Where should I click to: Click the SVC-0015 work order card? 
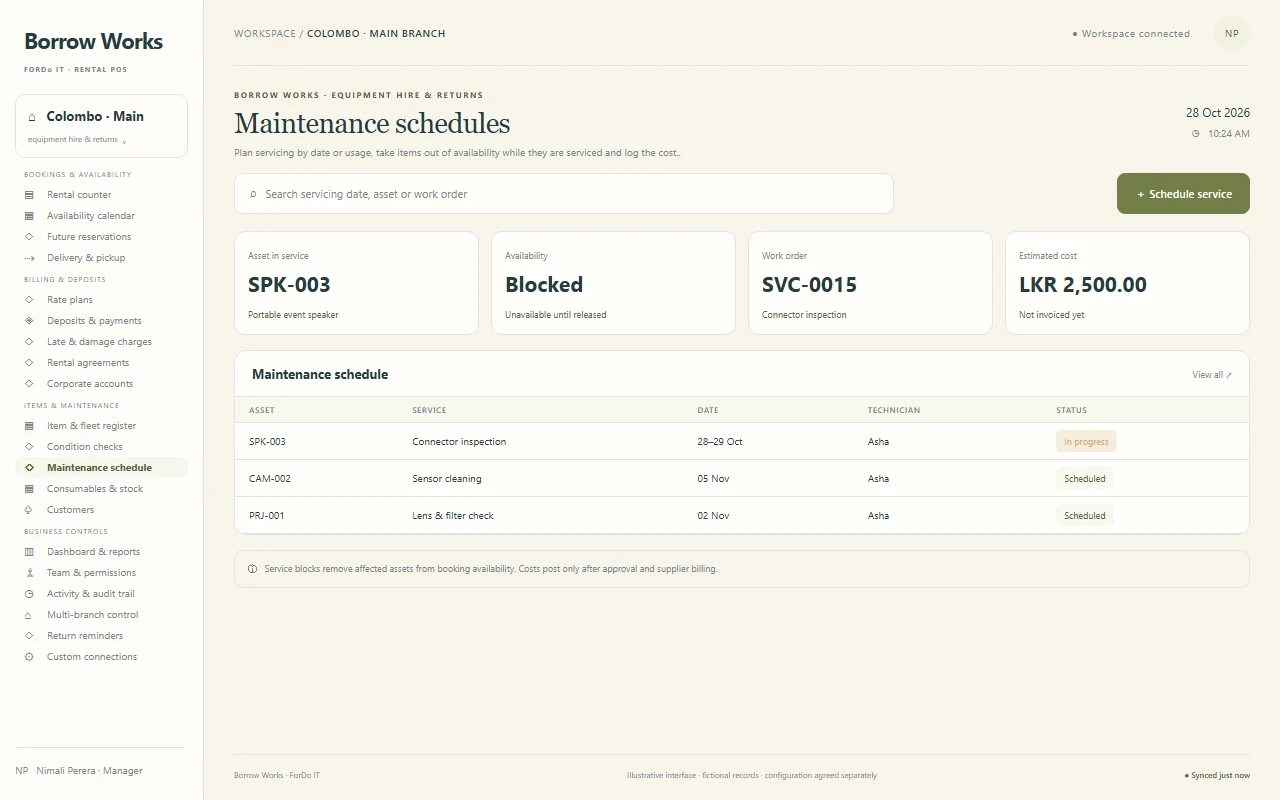click(870, 284)
